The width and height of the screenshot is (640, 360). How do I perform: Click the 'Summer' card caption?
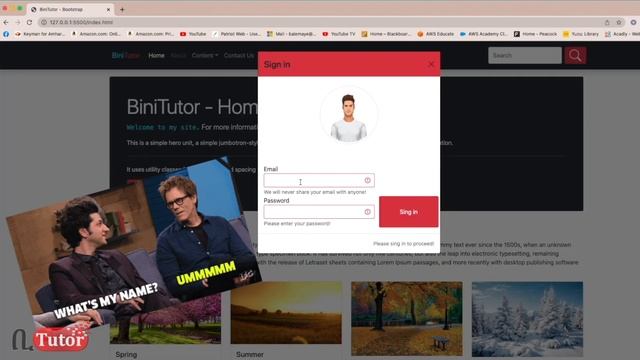[x=249, y=354]
